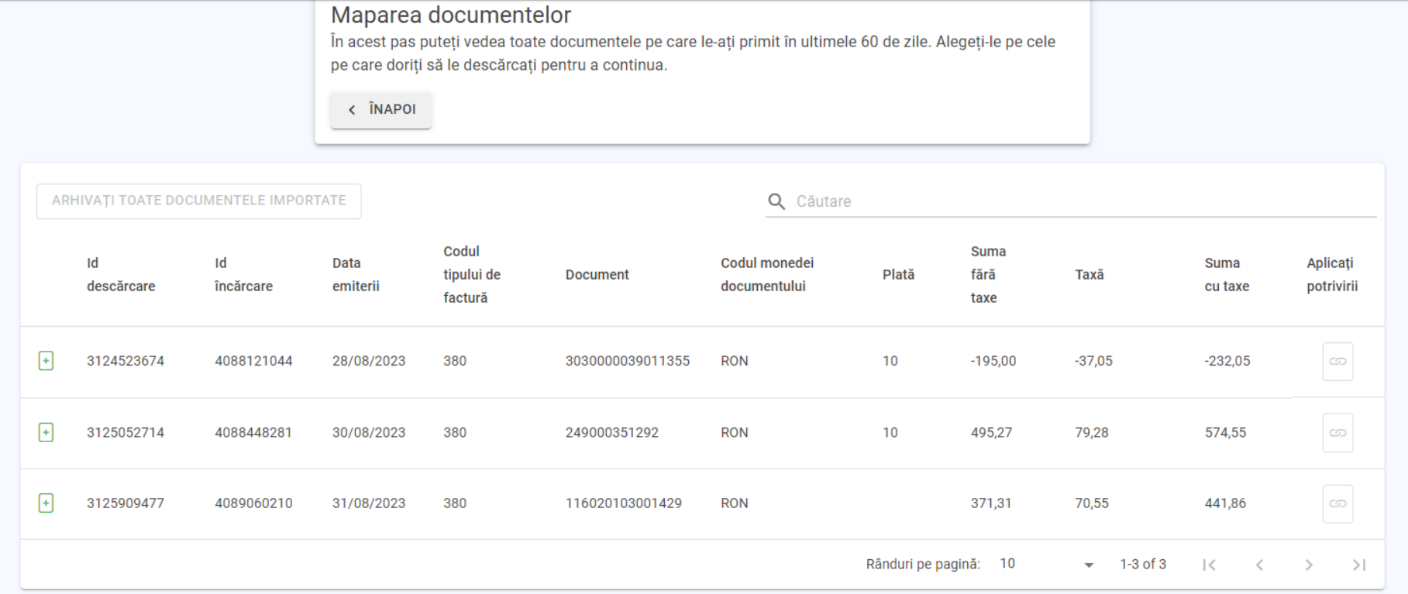
Task: Sort by Data emiterii column header
Action: [x=356, y=274]
